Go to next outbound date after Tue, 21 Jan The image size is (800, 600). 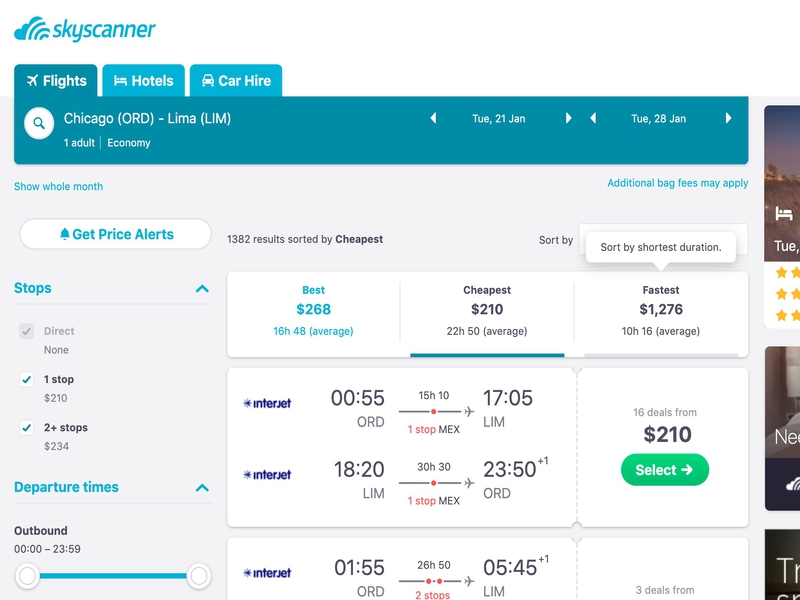click(x=568, y=118)
